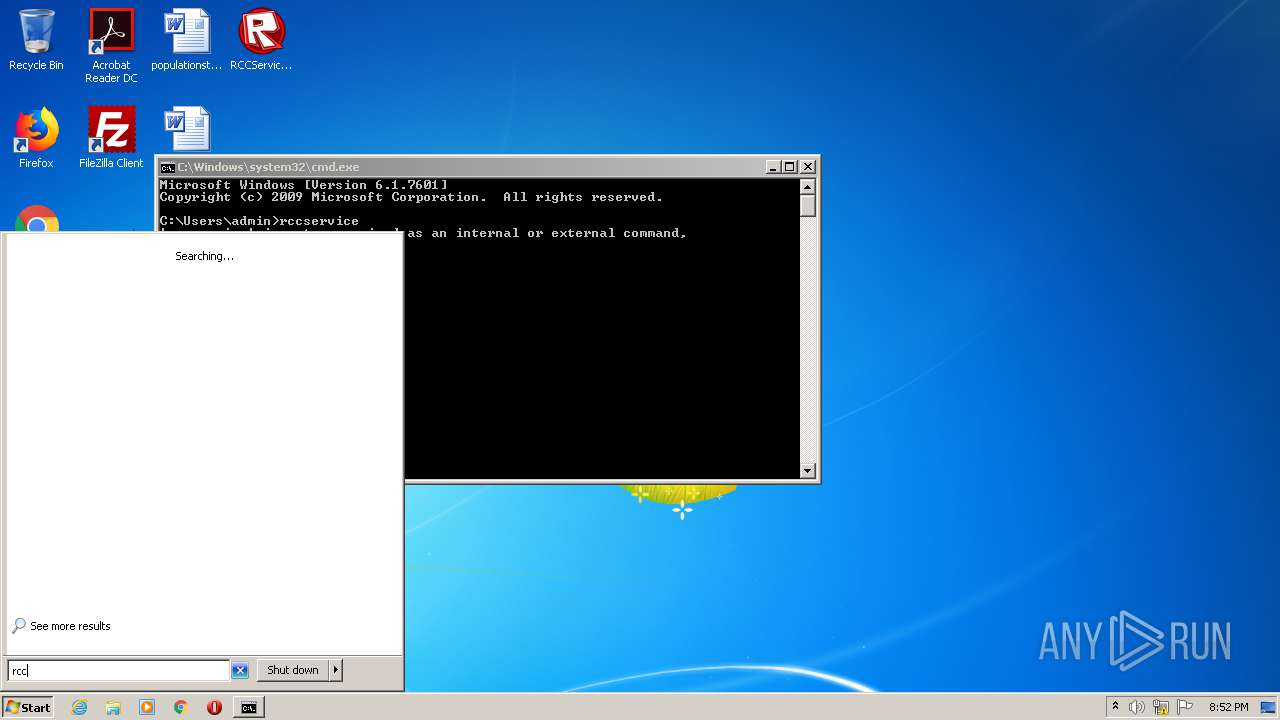Image resolution: width=1280 pixels, height=720 pixels.
Task: Open Windows Media Player from the taskbar
Action: [x=147, y=707]
